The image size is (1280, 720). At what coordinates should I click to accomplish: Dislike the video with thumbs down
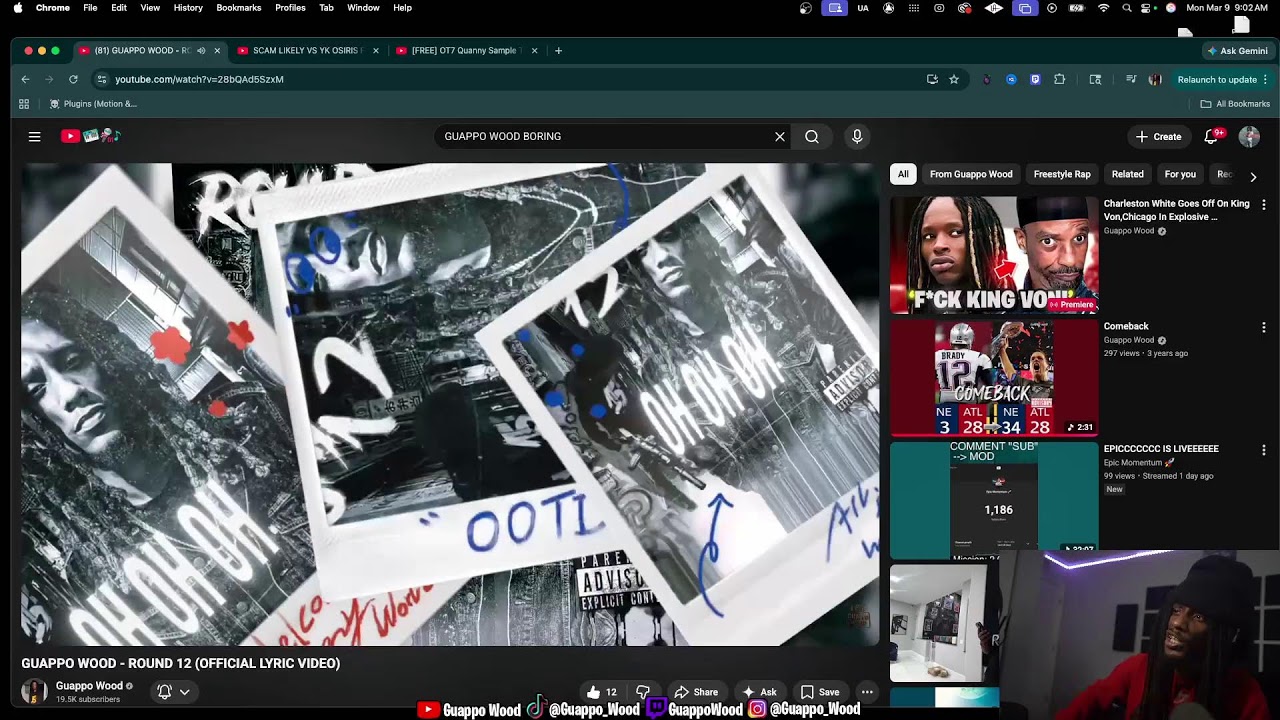tap(643, 692)
